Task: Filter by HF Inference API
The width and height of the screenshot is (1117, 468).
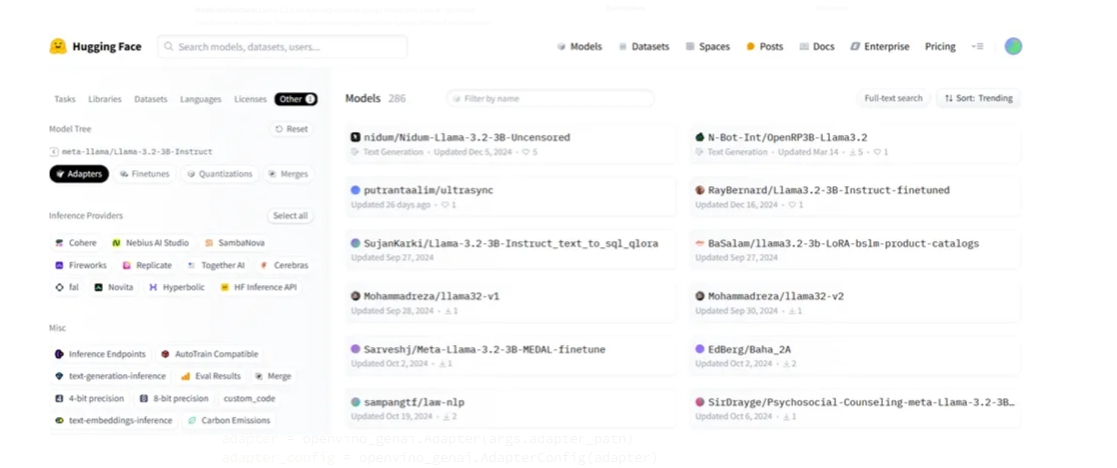Action: point(259,287)
